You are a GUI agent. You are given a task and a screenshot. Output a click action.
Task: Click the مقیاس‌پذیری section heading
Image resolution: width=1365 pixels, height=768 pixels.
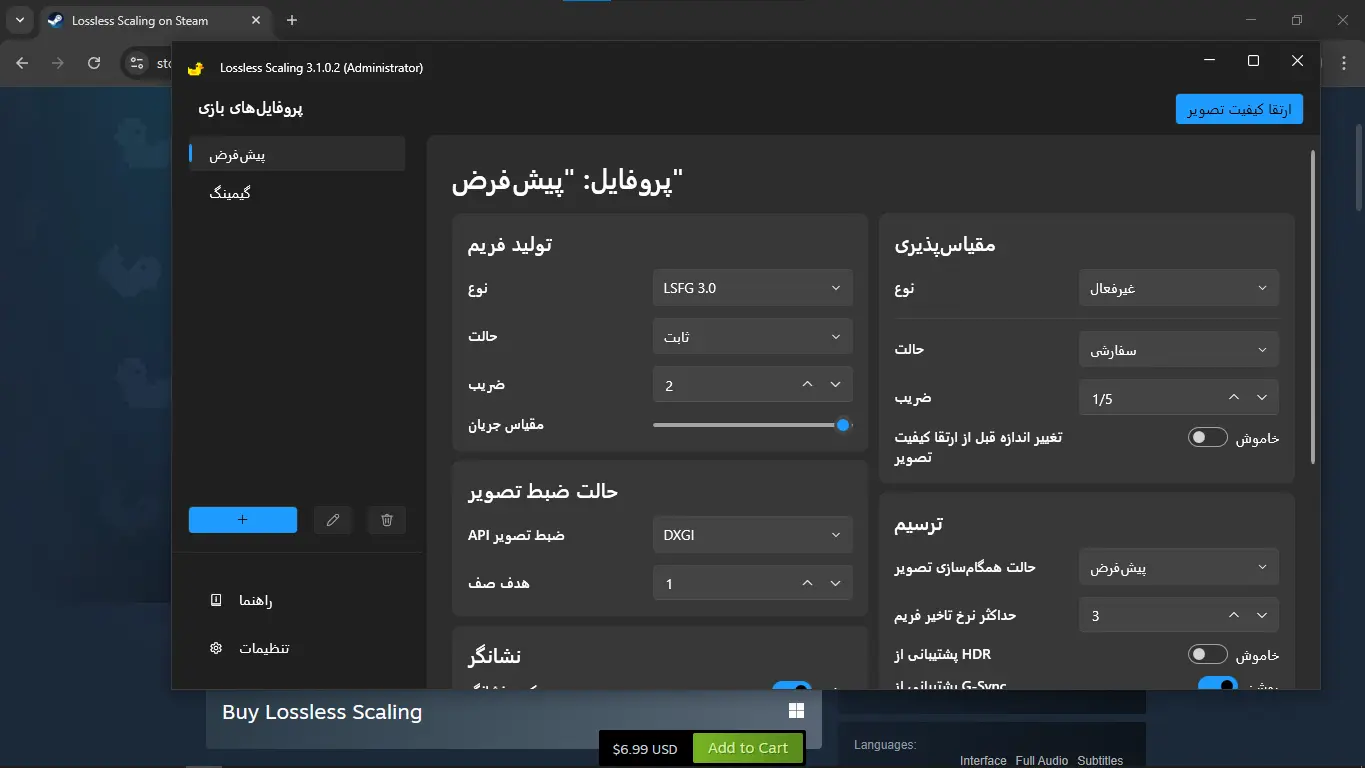945,245
